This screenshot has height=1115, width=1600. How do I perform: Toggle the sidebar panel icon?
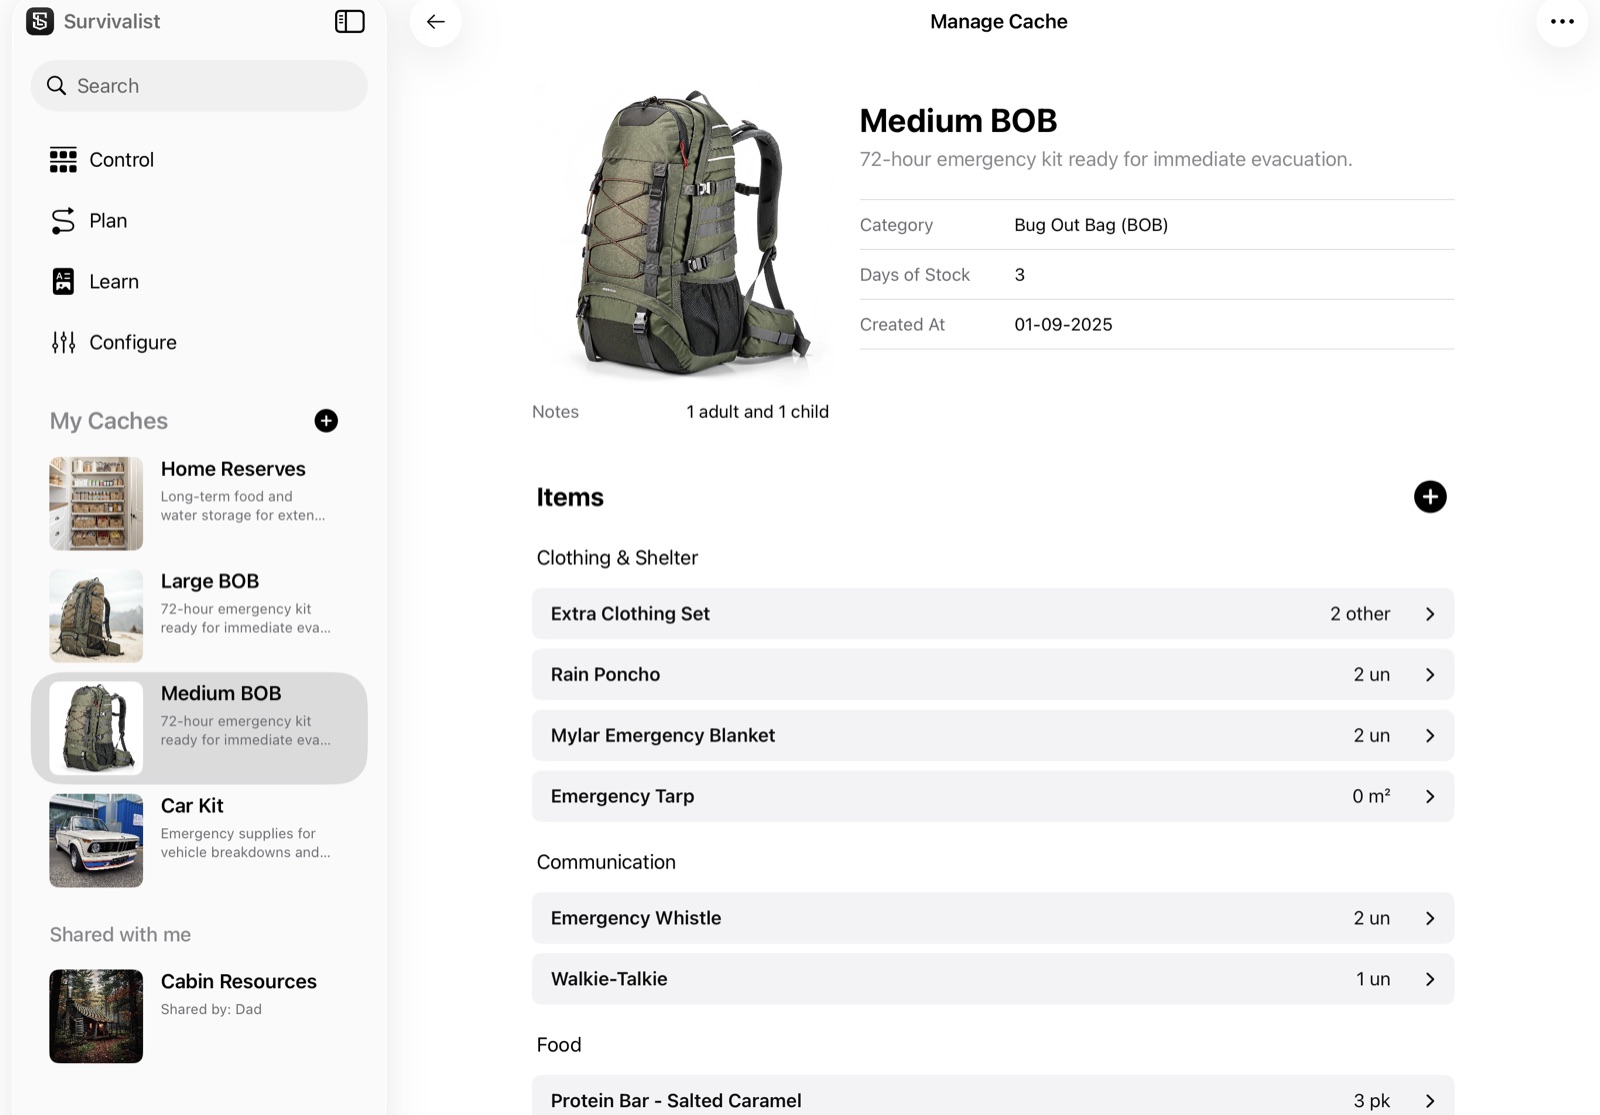point(349,21)
